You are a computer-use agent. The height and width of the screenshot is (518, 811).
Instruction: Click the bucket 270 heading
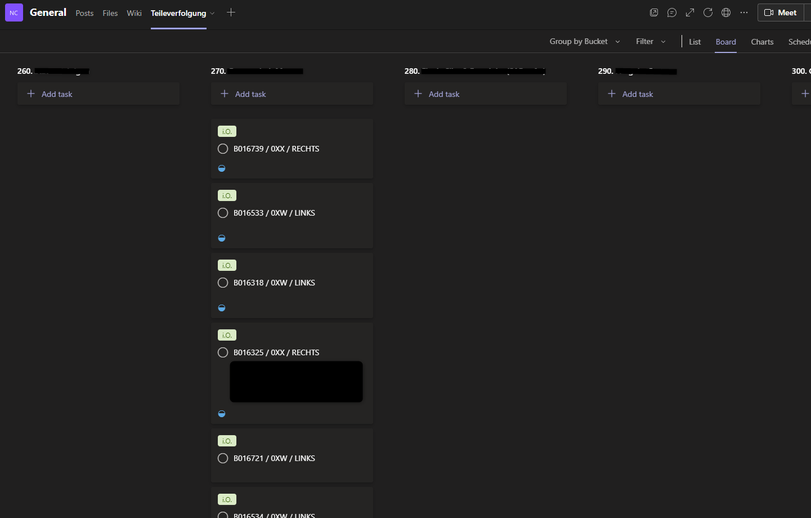[x=257, y=71]
